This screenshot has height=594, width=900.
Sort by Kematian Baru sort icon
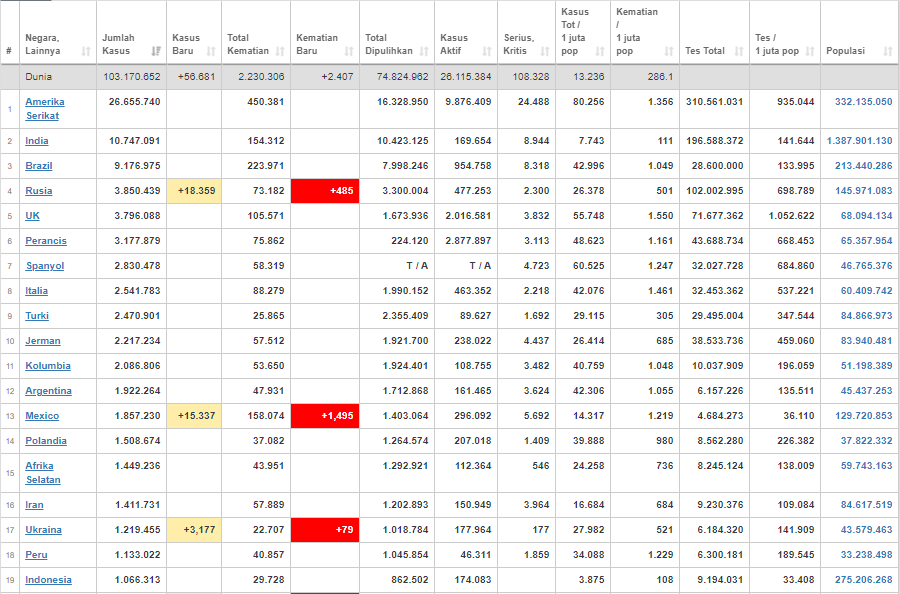coord(349,51)
